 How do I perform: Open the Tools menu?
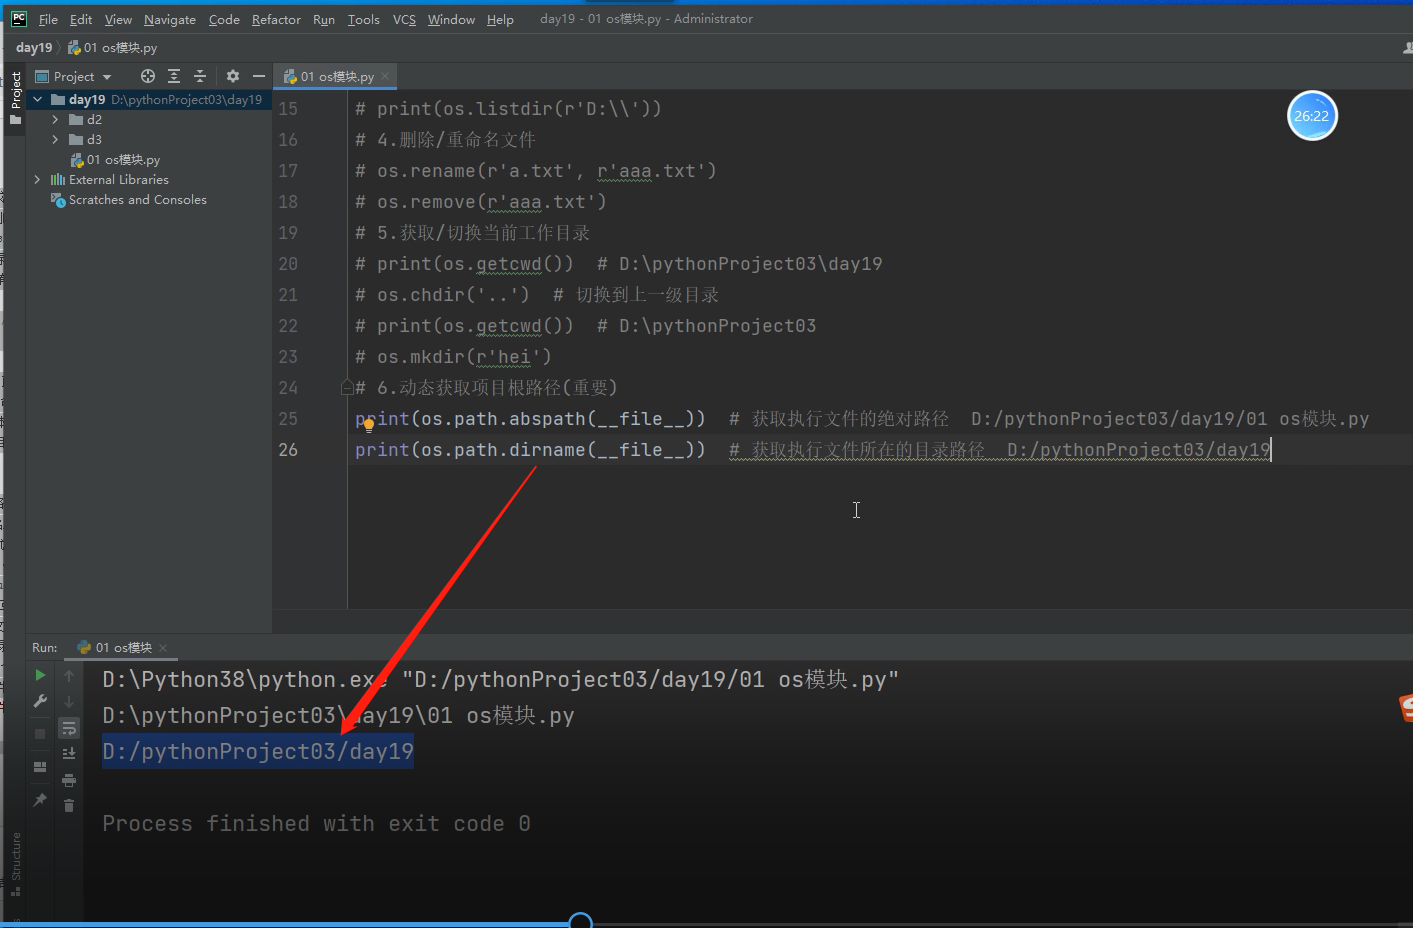(363, 19)
